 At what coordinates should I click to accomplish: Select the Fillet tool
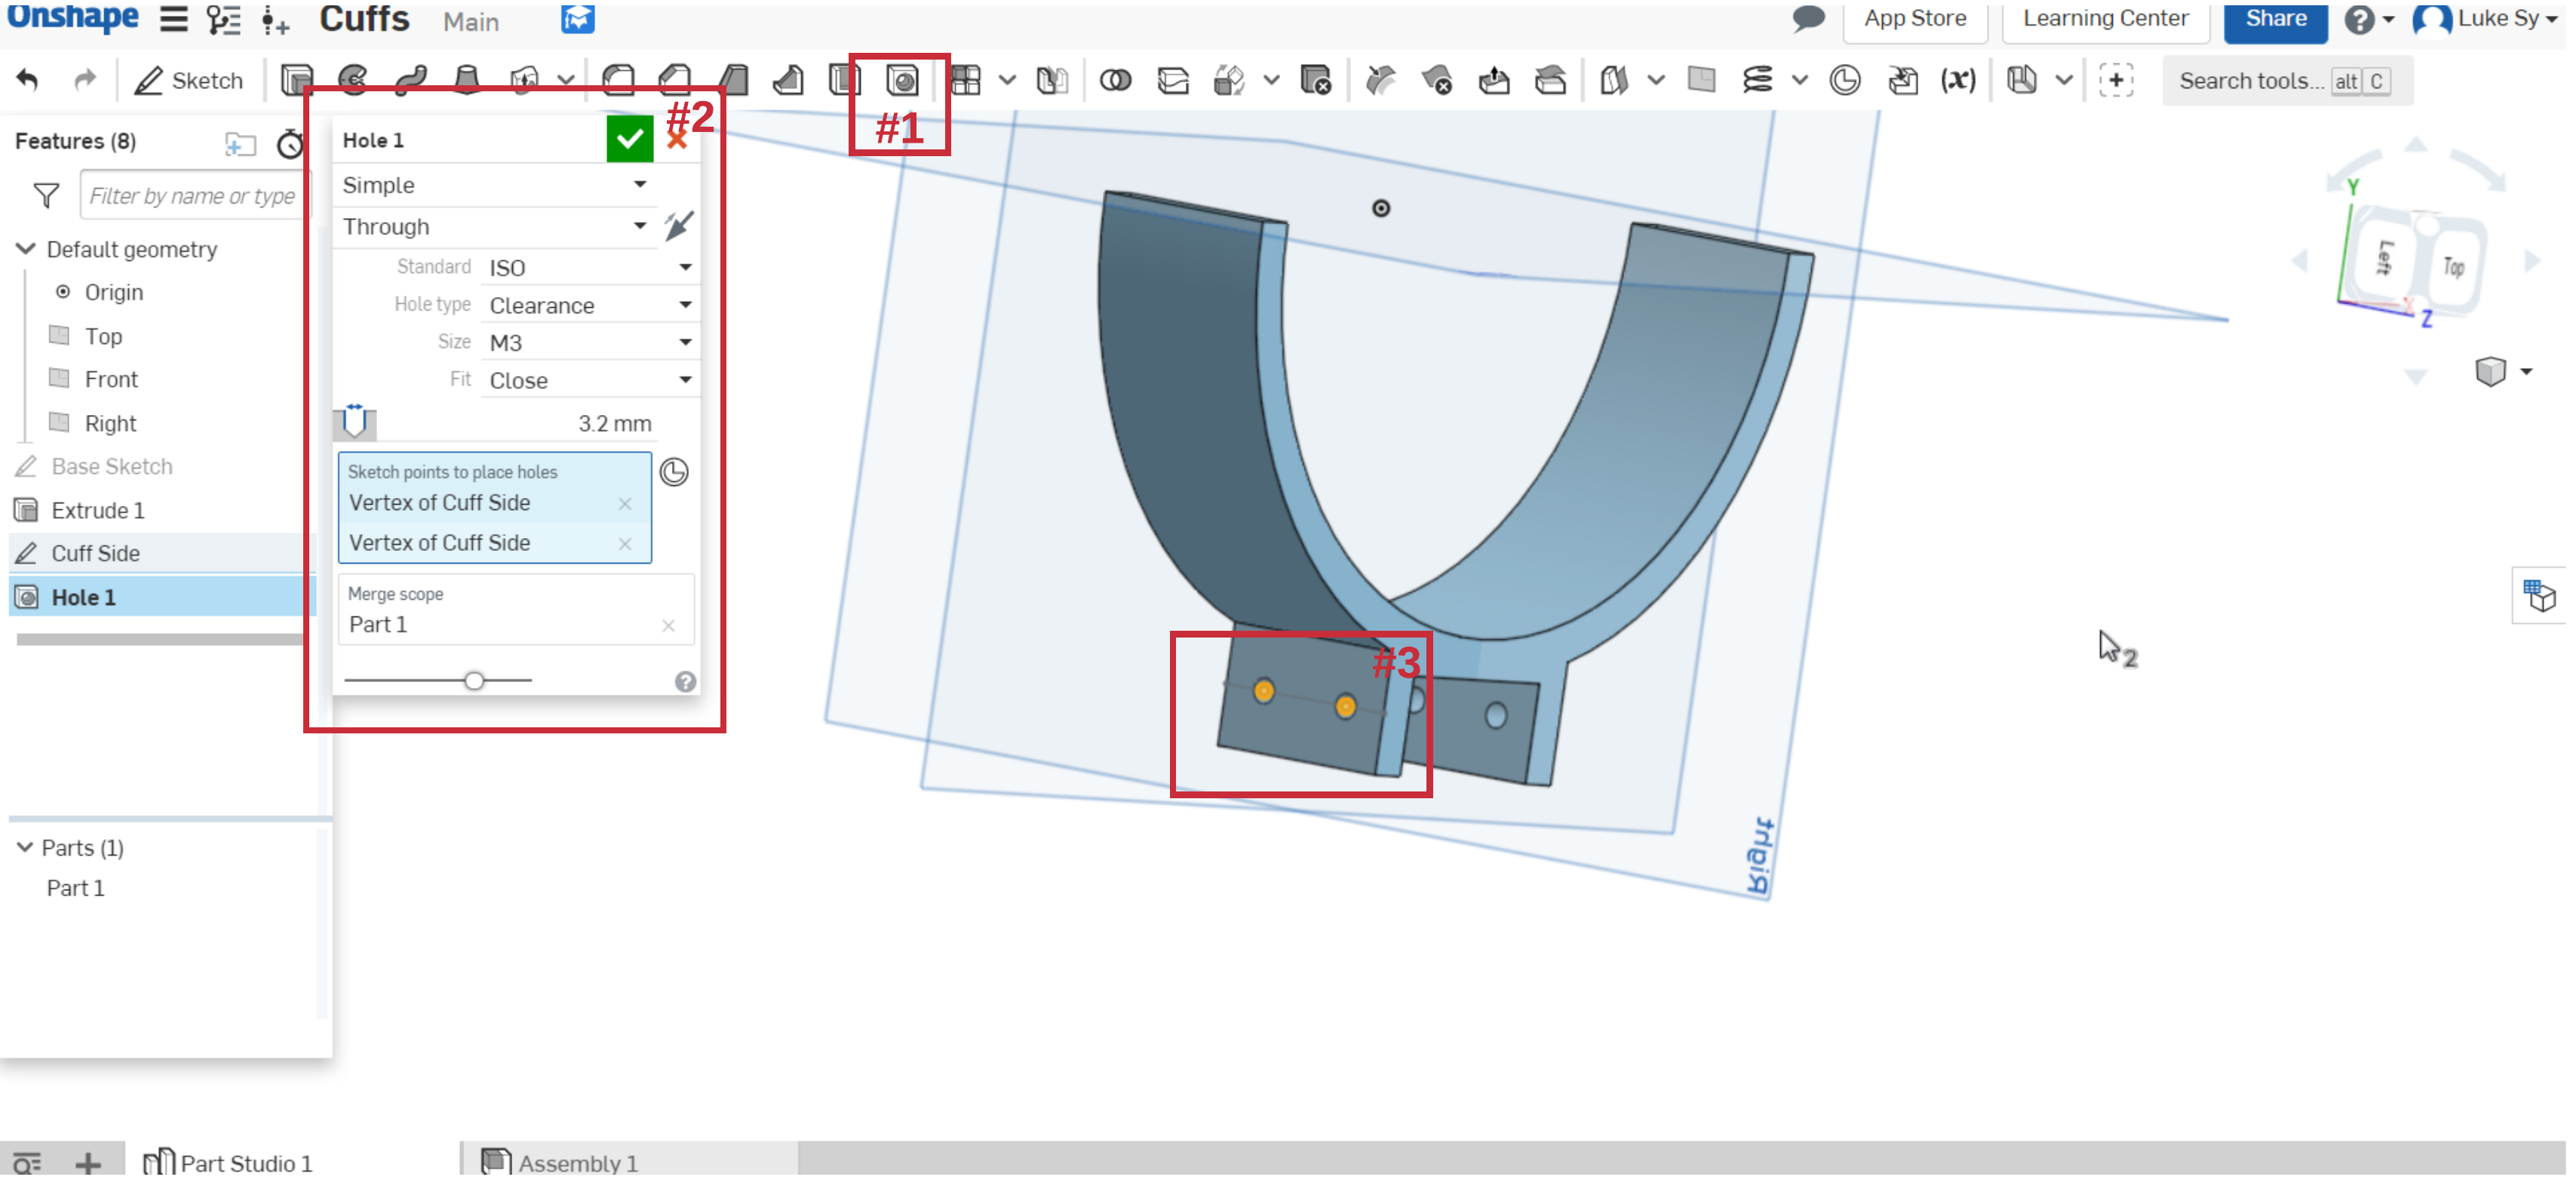(x=618, y=80)
